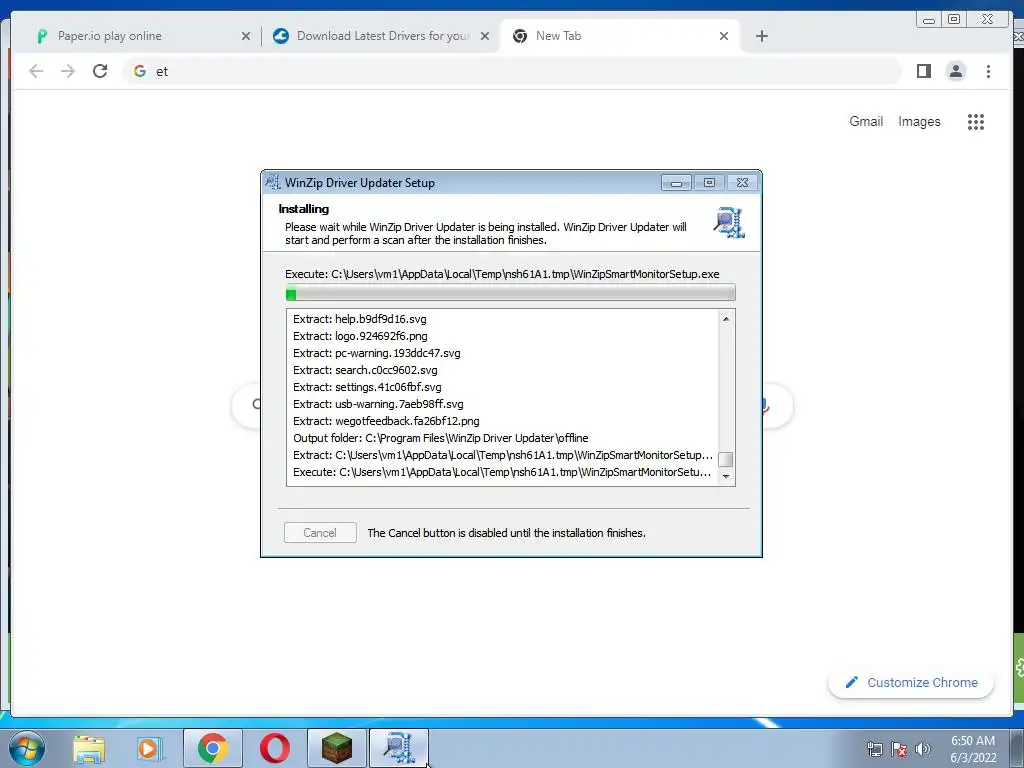Select the 'Extract: pc-warning.193ddc47.svg' log line
The height and width of the screenshot is (768, 1024).
click(377, 353)
